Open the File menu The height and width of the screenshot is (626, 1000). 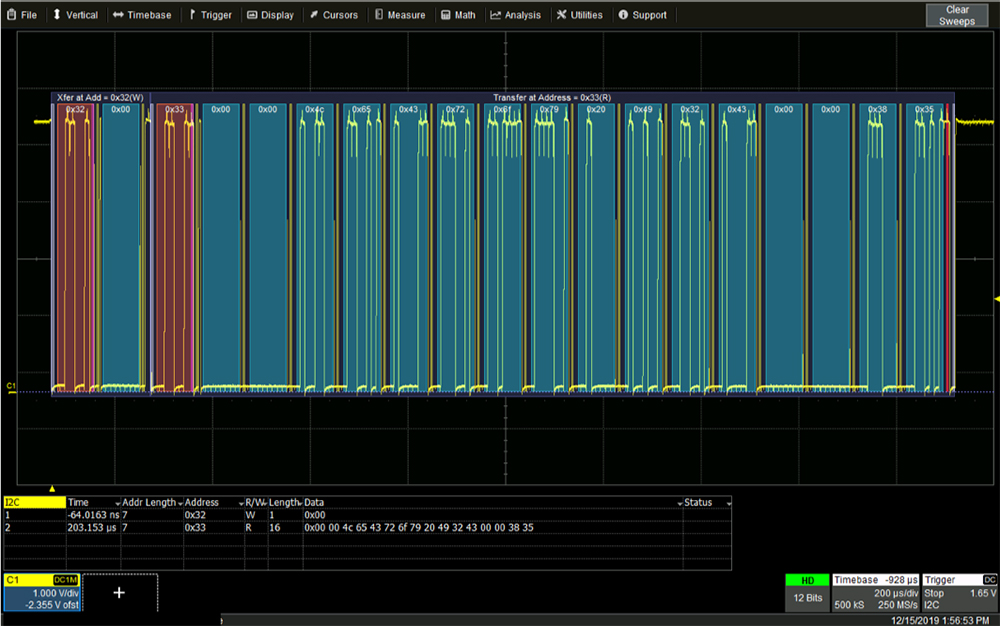(22, 15)
